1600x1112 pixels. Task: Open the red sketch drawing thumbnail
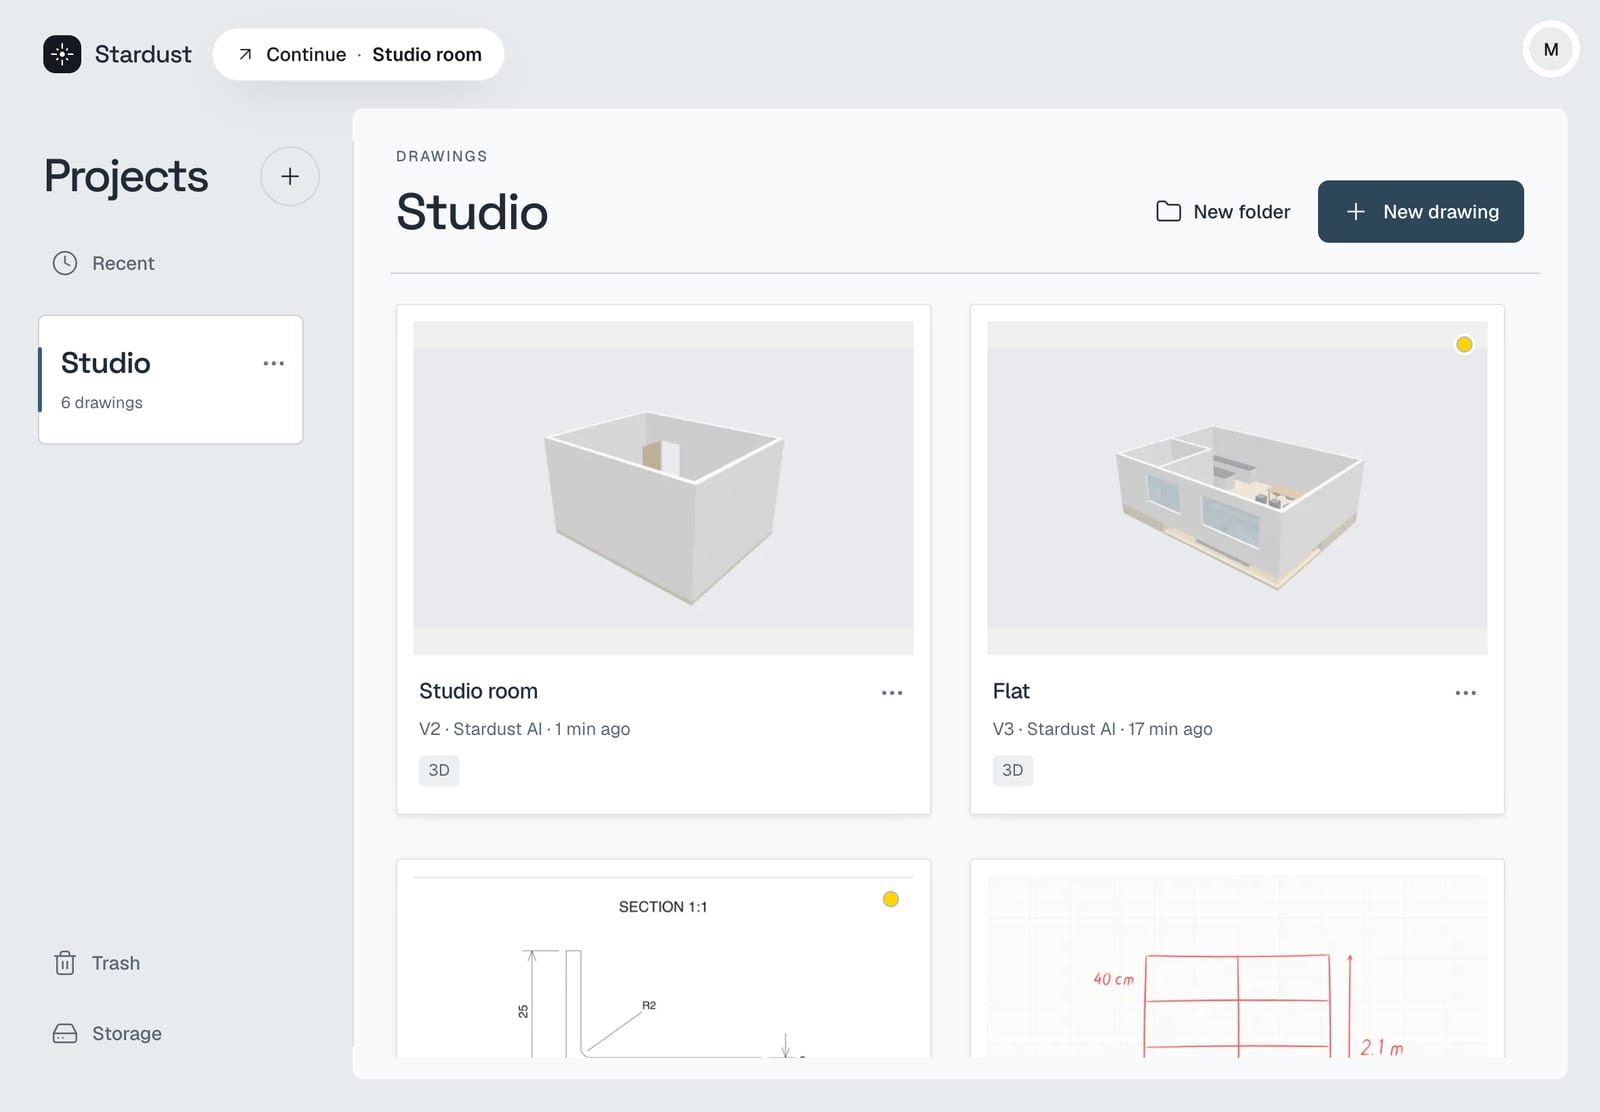[1237, 967]
